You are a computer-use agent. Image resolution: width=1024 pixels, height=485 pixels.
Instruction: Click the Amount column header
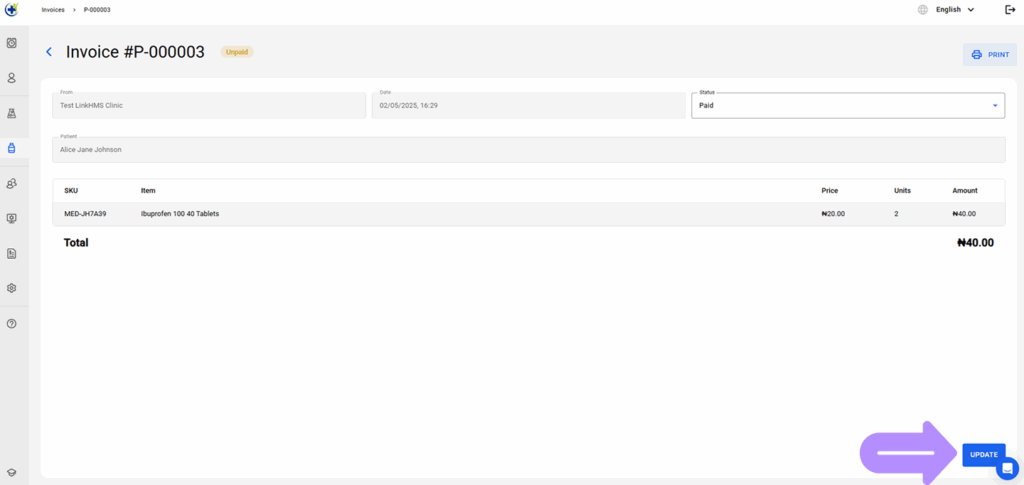coord(965,191)
